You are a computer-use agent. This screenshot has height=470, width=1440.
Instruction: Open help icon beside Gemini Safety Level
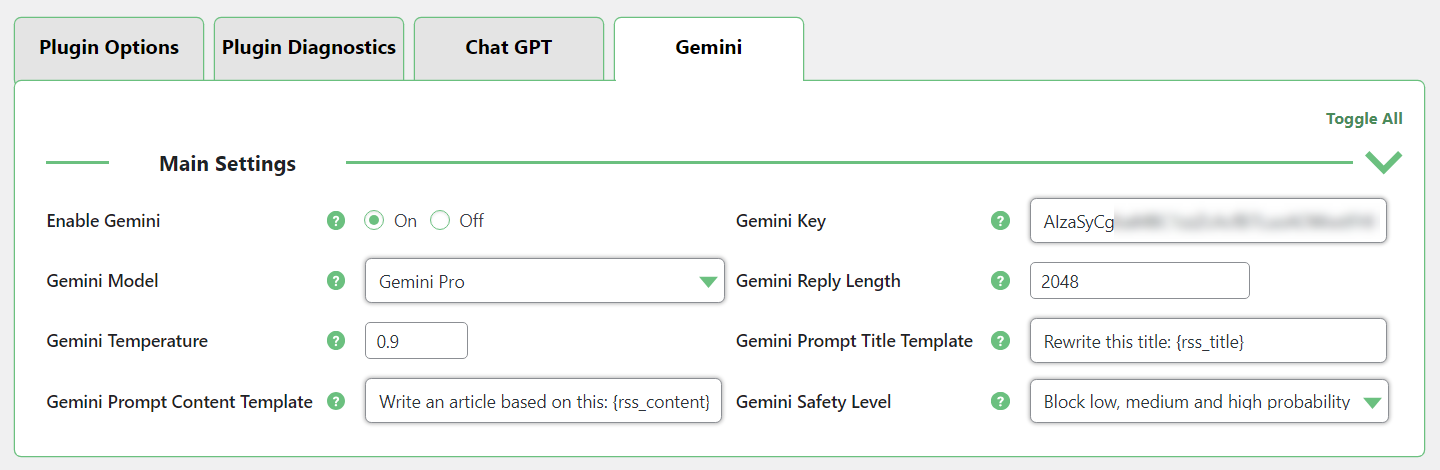(x=1000, y=401)
